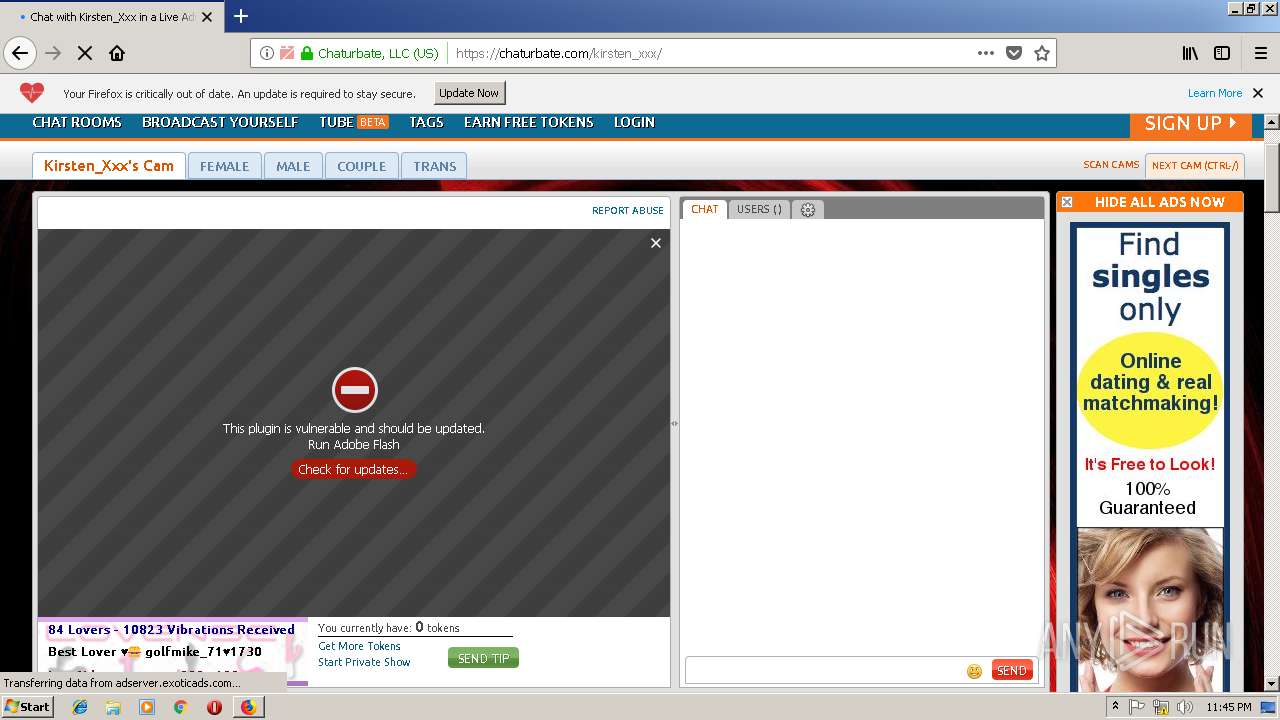Open the Windows Start menu

pyautogui.click(x=28, y=706)
